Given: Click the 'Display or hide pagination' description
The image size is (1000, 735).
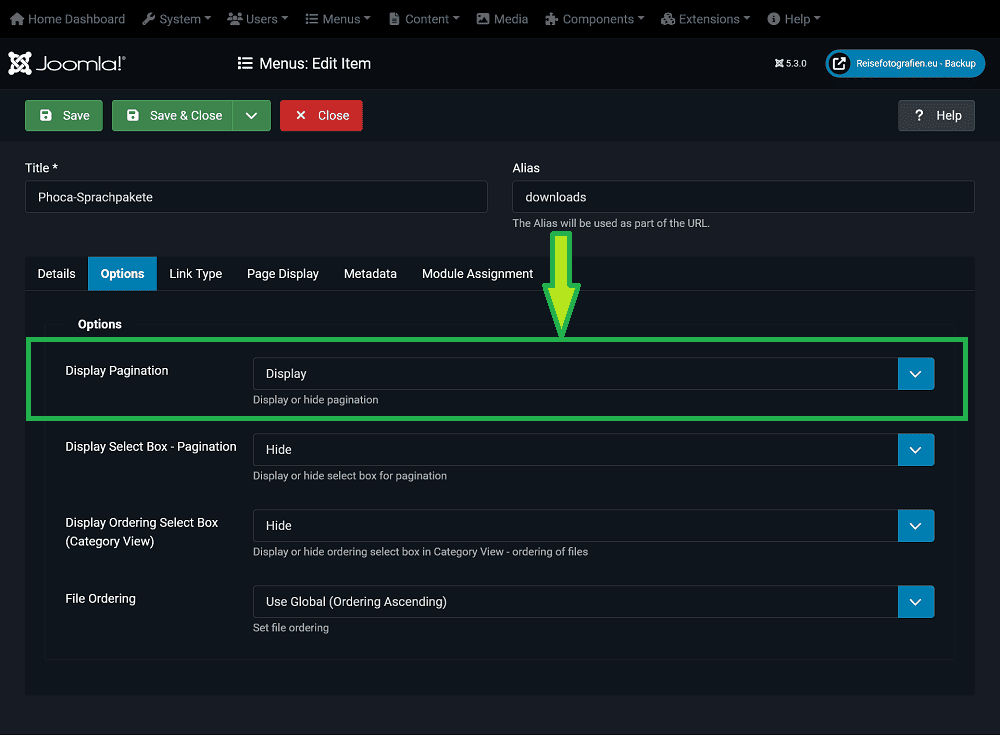Looking at the screenshot, I should coord(316,400).
